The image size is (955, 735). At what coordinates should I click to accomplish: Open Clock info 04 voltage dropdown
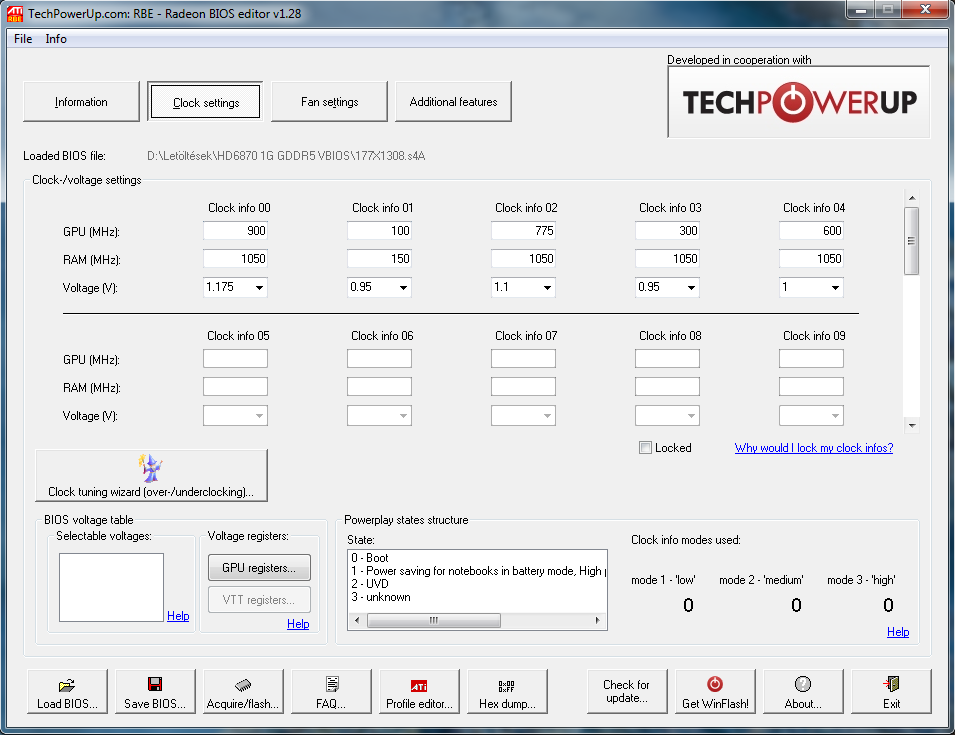click(x=835, y=287)
